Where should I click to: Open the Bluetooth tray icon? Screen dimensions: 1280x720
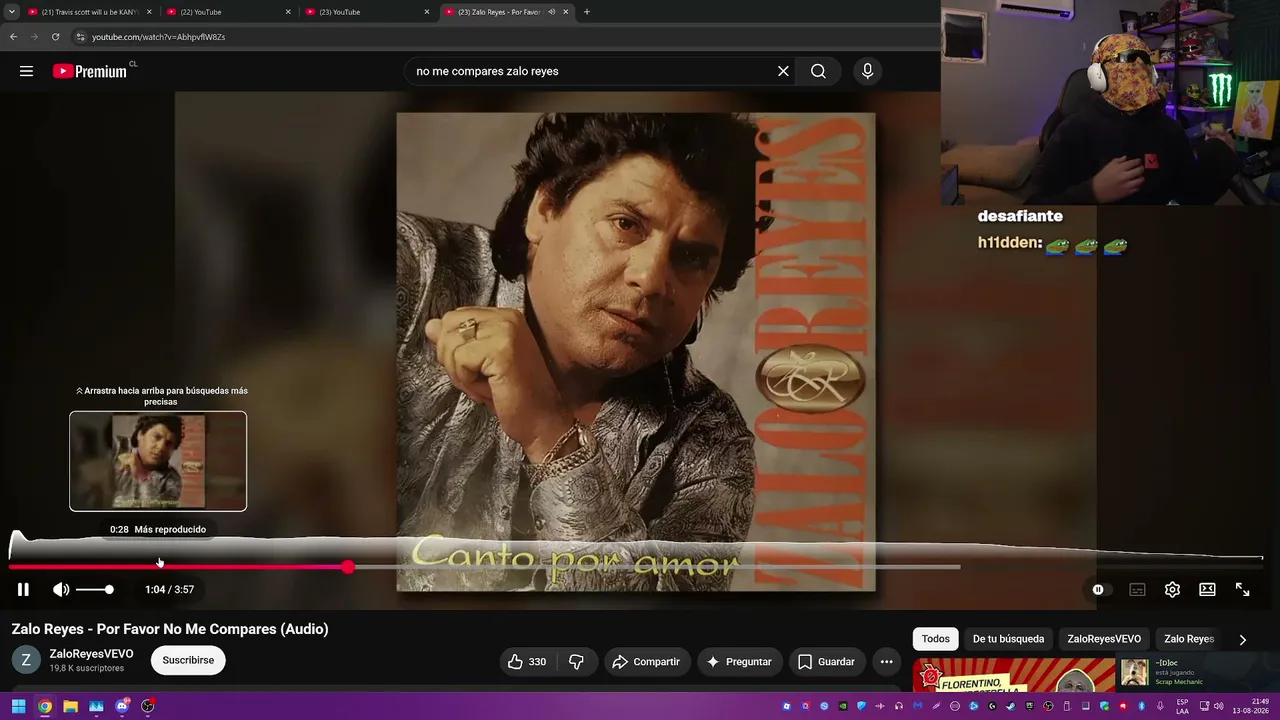click(x=1141, y=706)
